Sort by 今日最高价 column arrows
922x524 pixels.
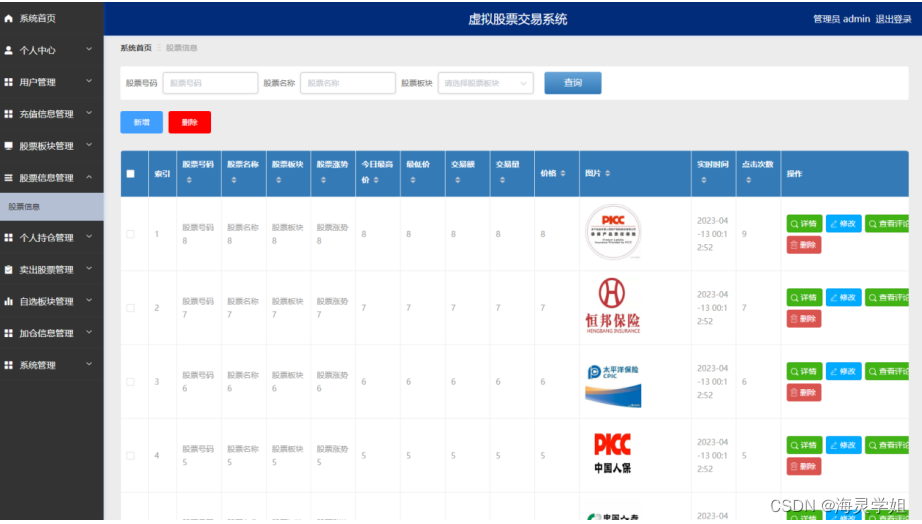[x=376, y=180]
